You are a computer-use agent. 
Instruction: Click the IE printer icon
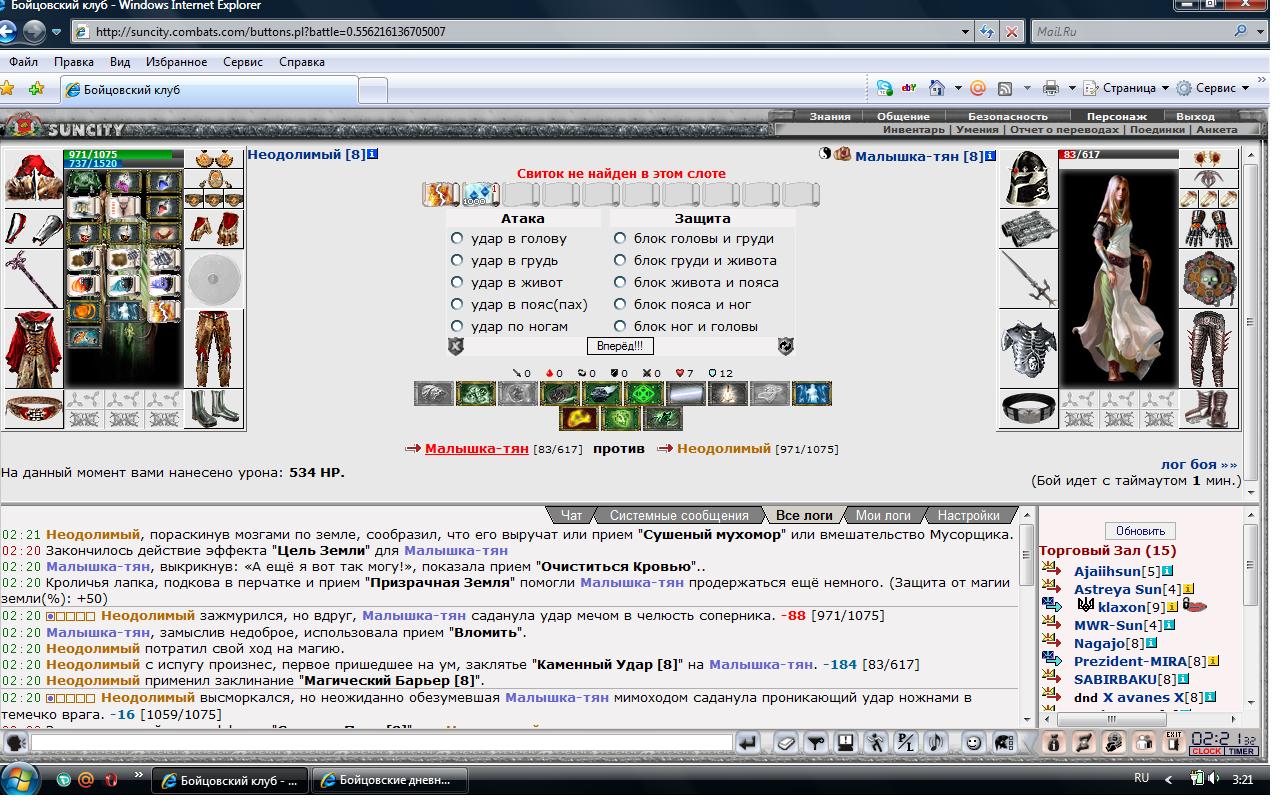pos(1050,88)
